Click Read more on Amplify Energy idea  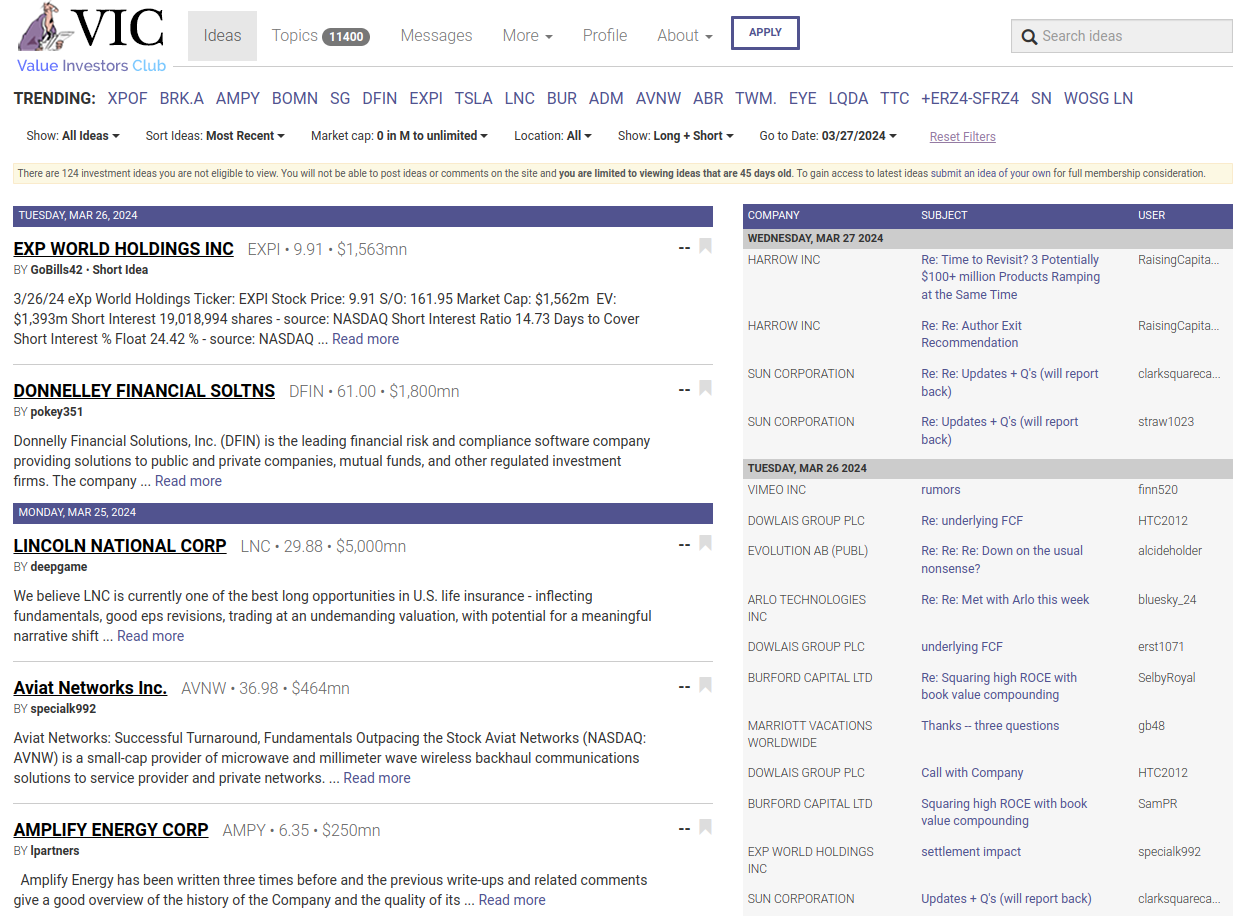pyautogui.click(x=512, y=900)
